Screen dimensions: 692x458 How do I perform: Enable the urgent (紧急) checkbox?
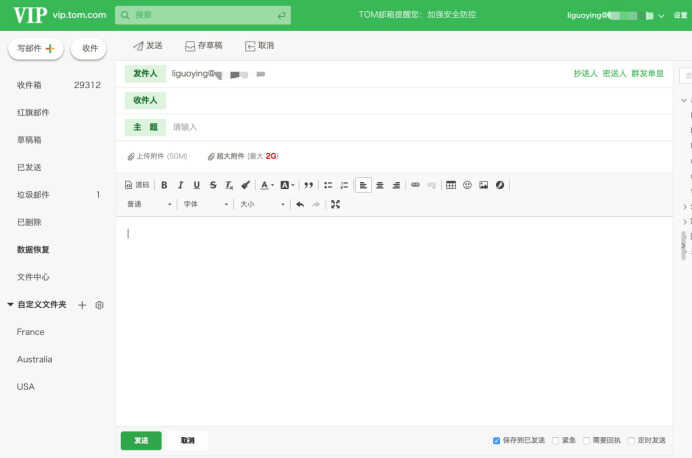[x=556, y=440]
